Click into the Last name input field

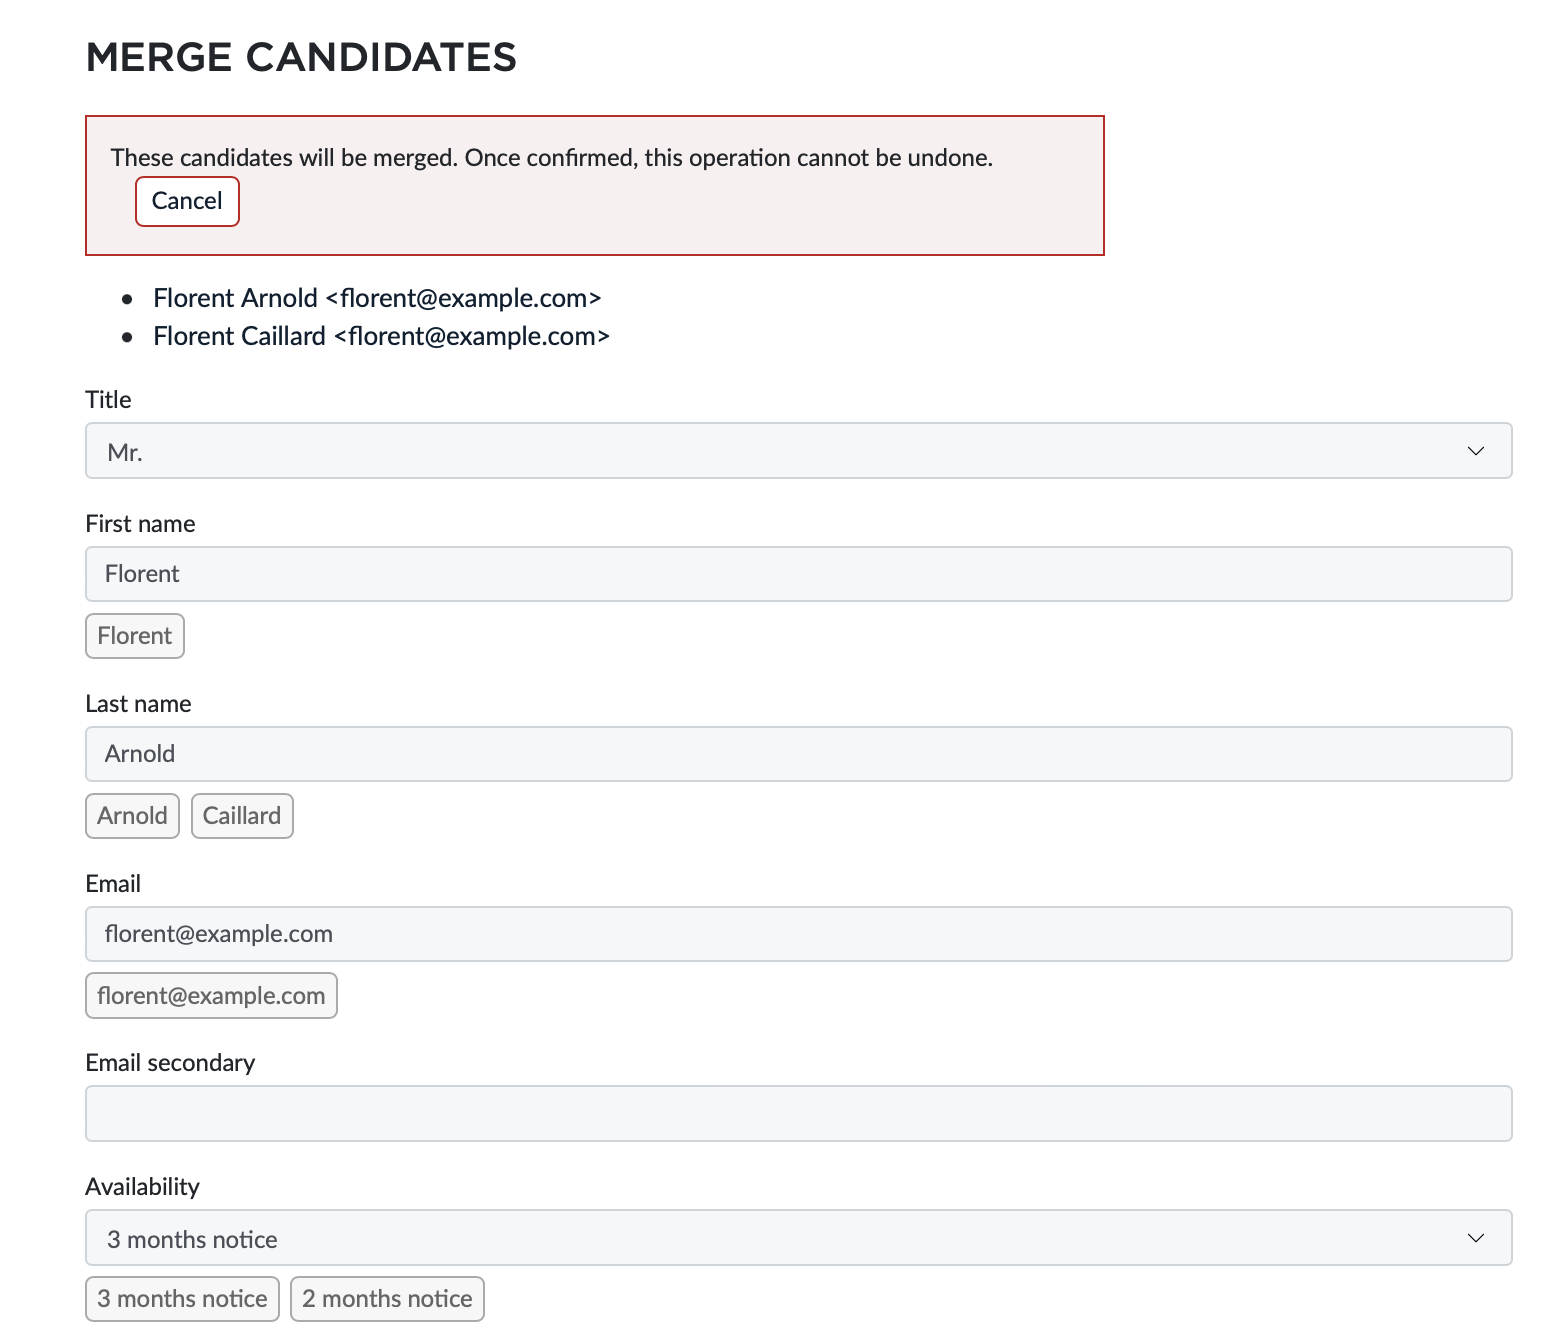(x=798, y=754)
